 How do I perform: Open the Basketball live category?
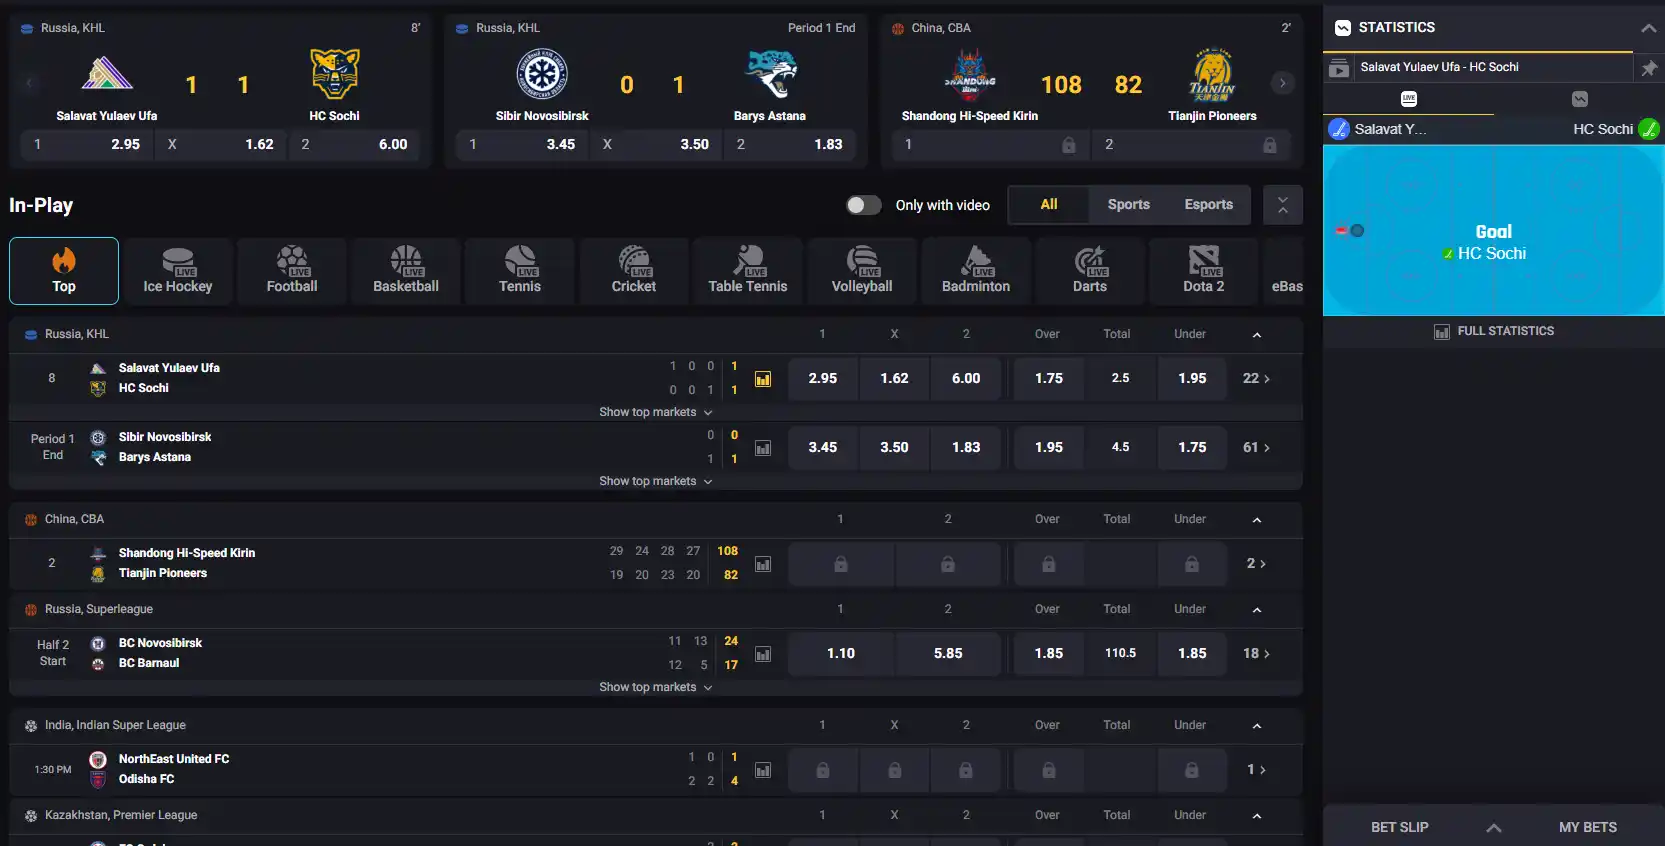pyautogui.click(x=406, y=271)
